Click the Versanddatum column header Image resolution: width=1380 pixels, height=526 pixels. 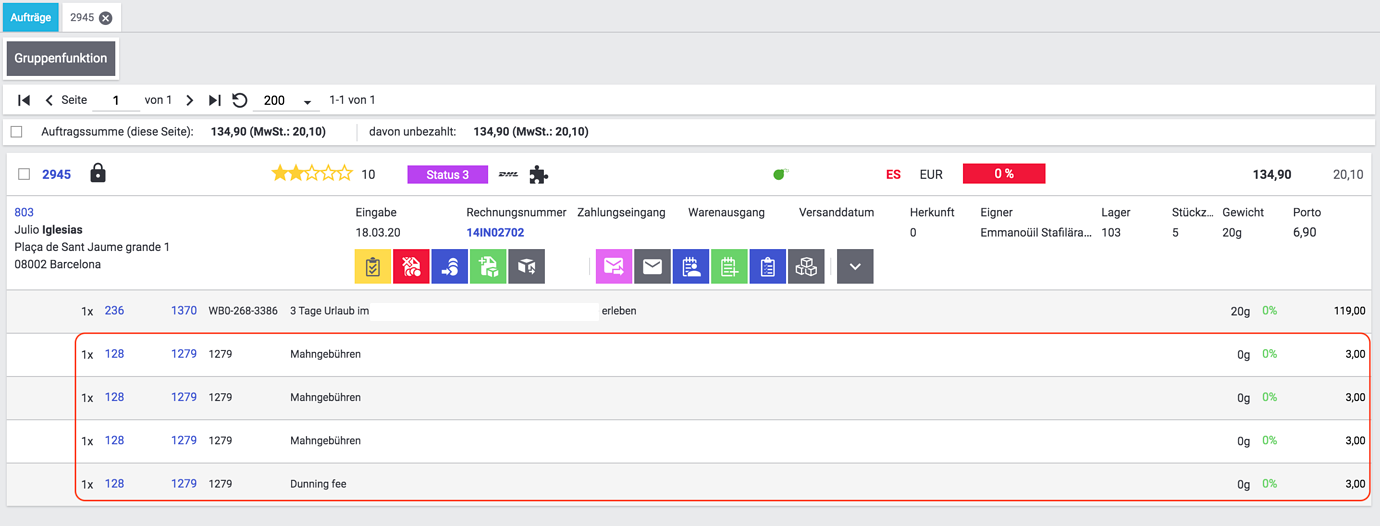[837, 212]
